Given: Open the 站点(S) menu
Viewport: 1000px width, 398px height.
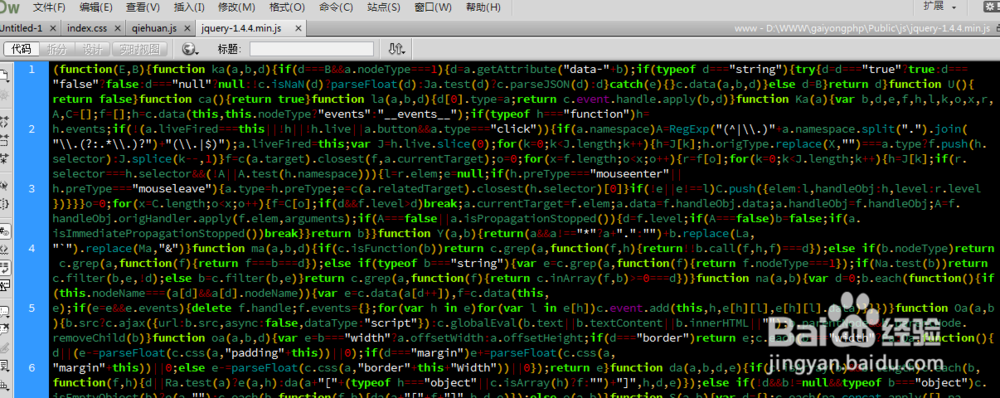Looking at the screenshot, I should 384,8.
